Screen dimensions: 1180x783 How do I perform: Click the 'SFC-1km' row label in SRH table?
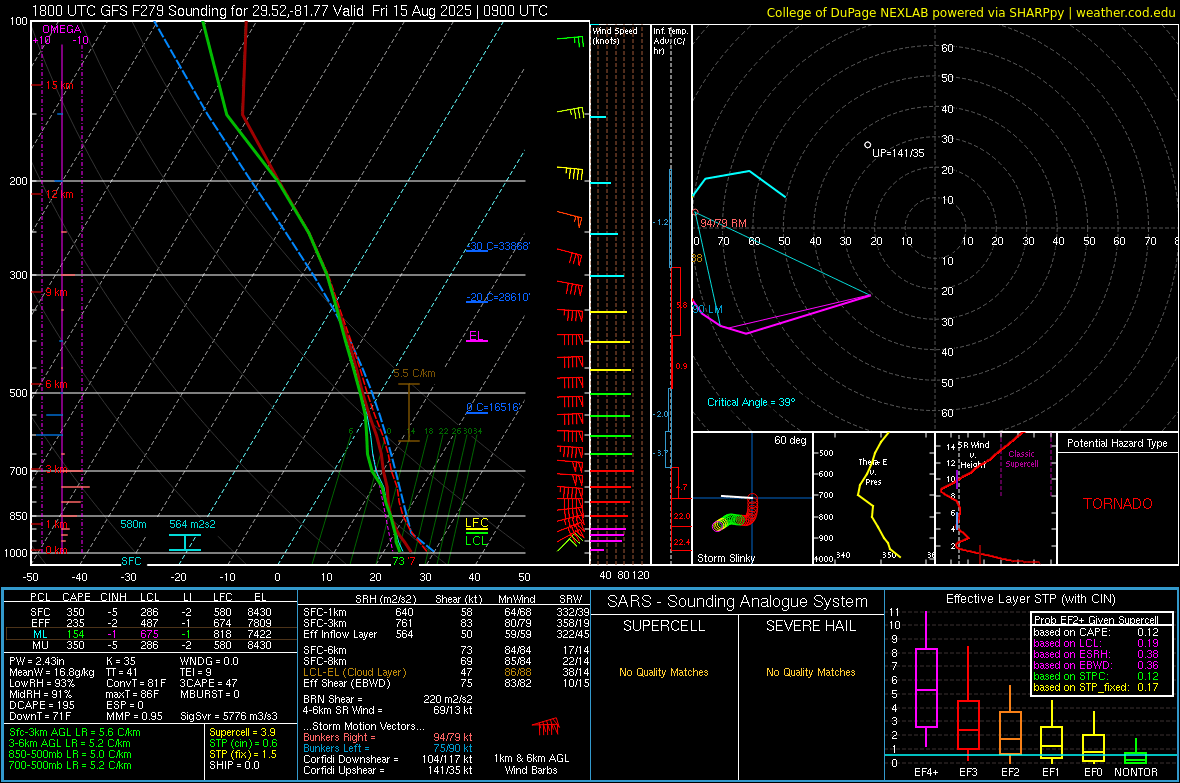pyautogui.click(x=325, y=612)
